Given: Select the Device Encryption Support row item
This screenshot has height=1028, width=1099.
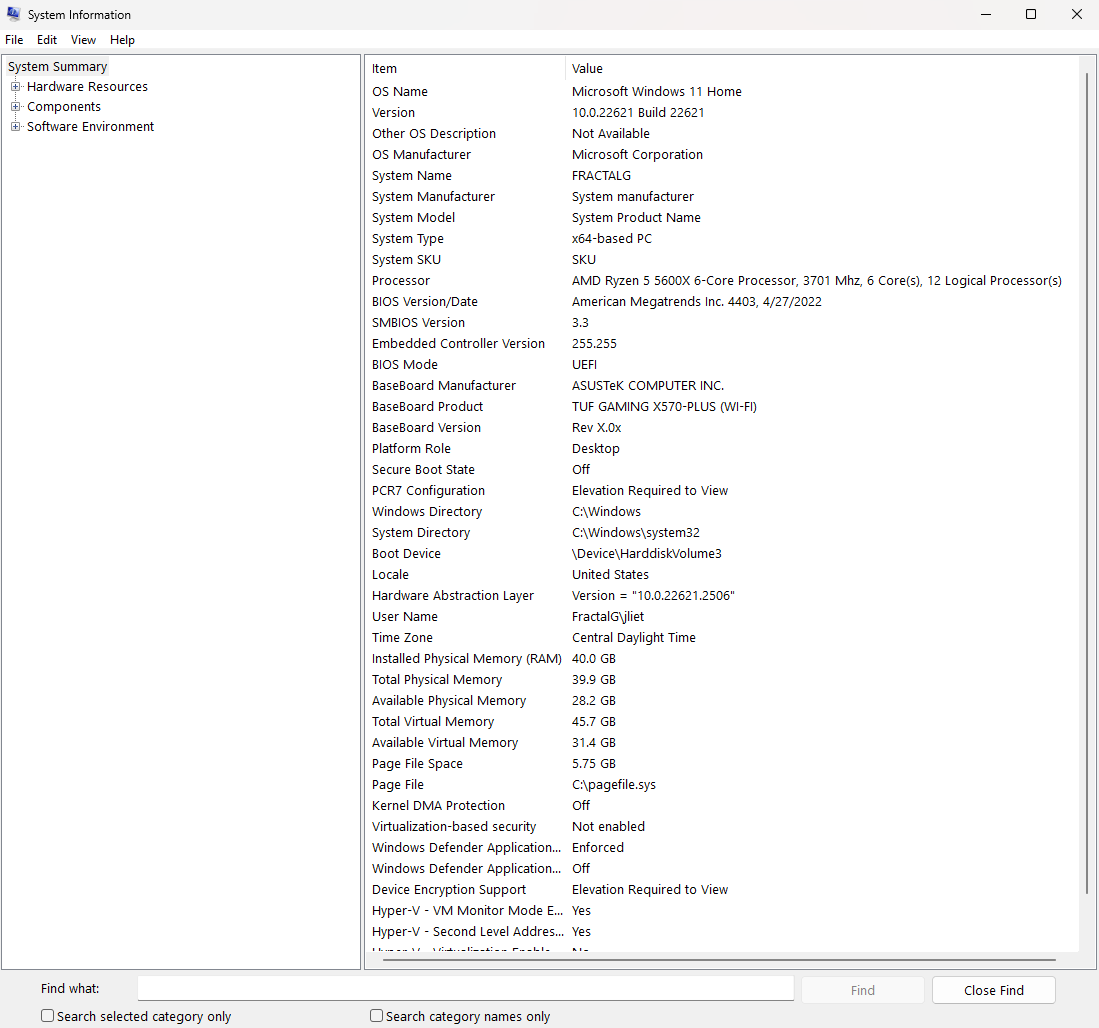Looking at the screenshot, I should pos(449,890).
